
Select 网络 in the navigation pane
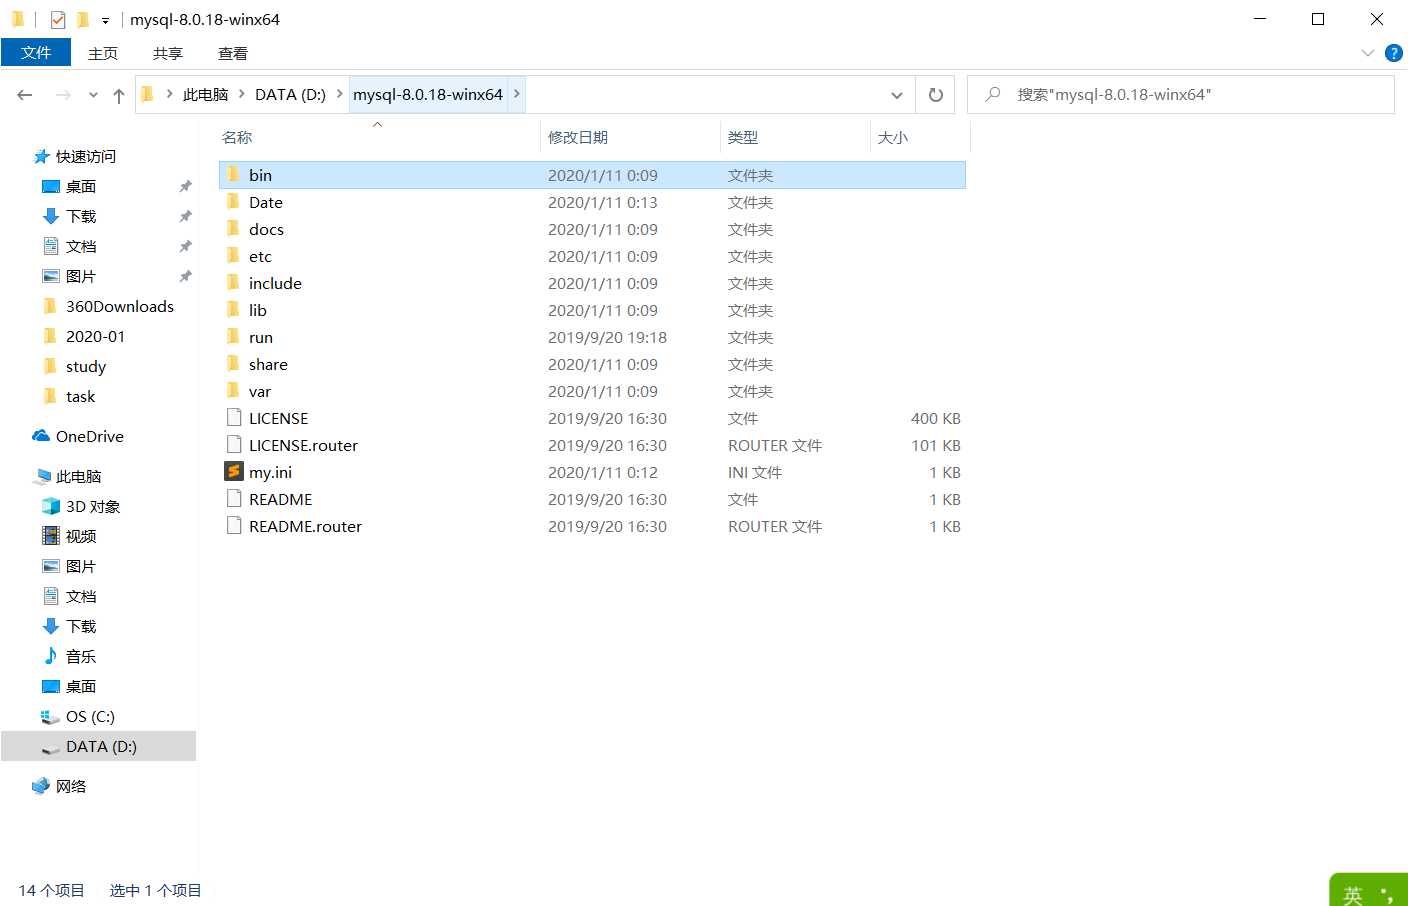pyautogui.click(x=71, y=786)
